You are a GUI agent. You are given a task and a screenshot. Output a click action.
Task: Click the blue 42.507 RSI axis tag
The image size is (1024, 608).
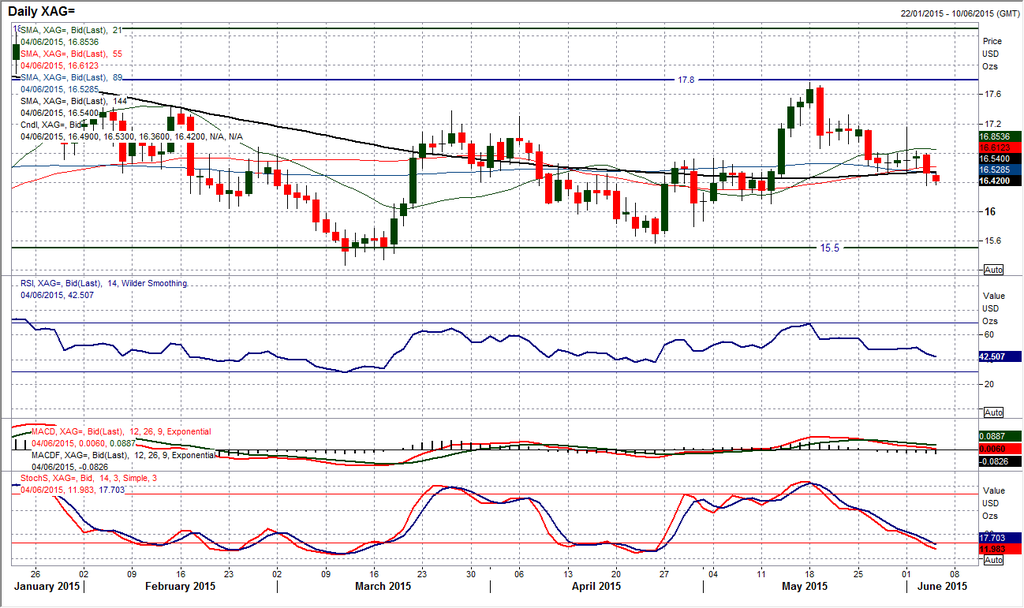tap(999, 357)
